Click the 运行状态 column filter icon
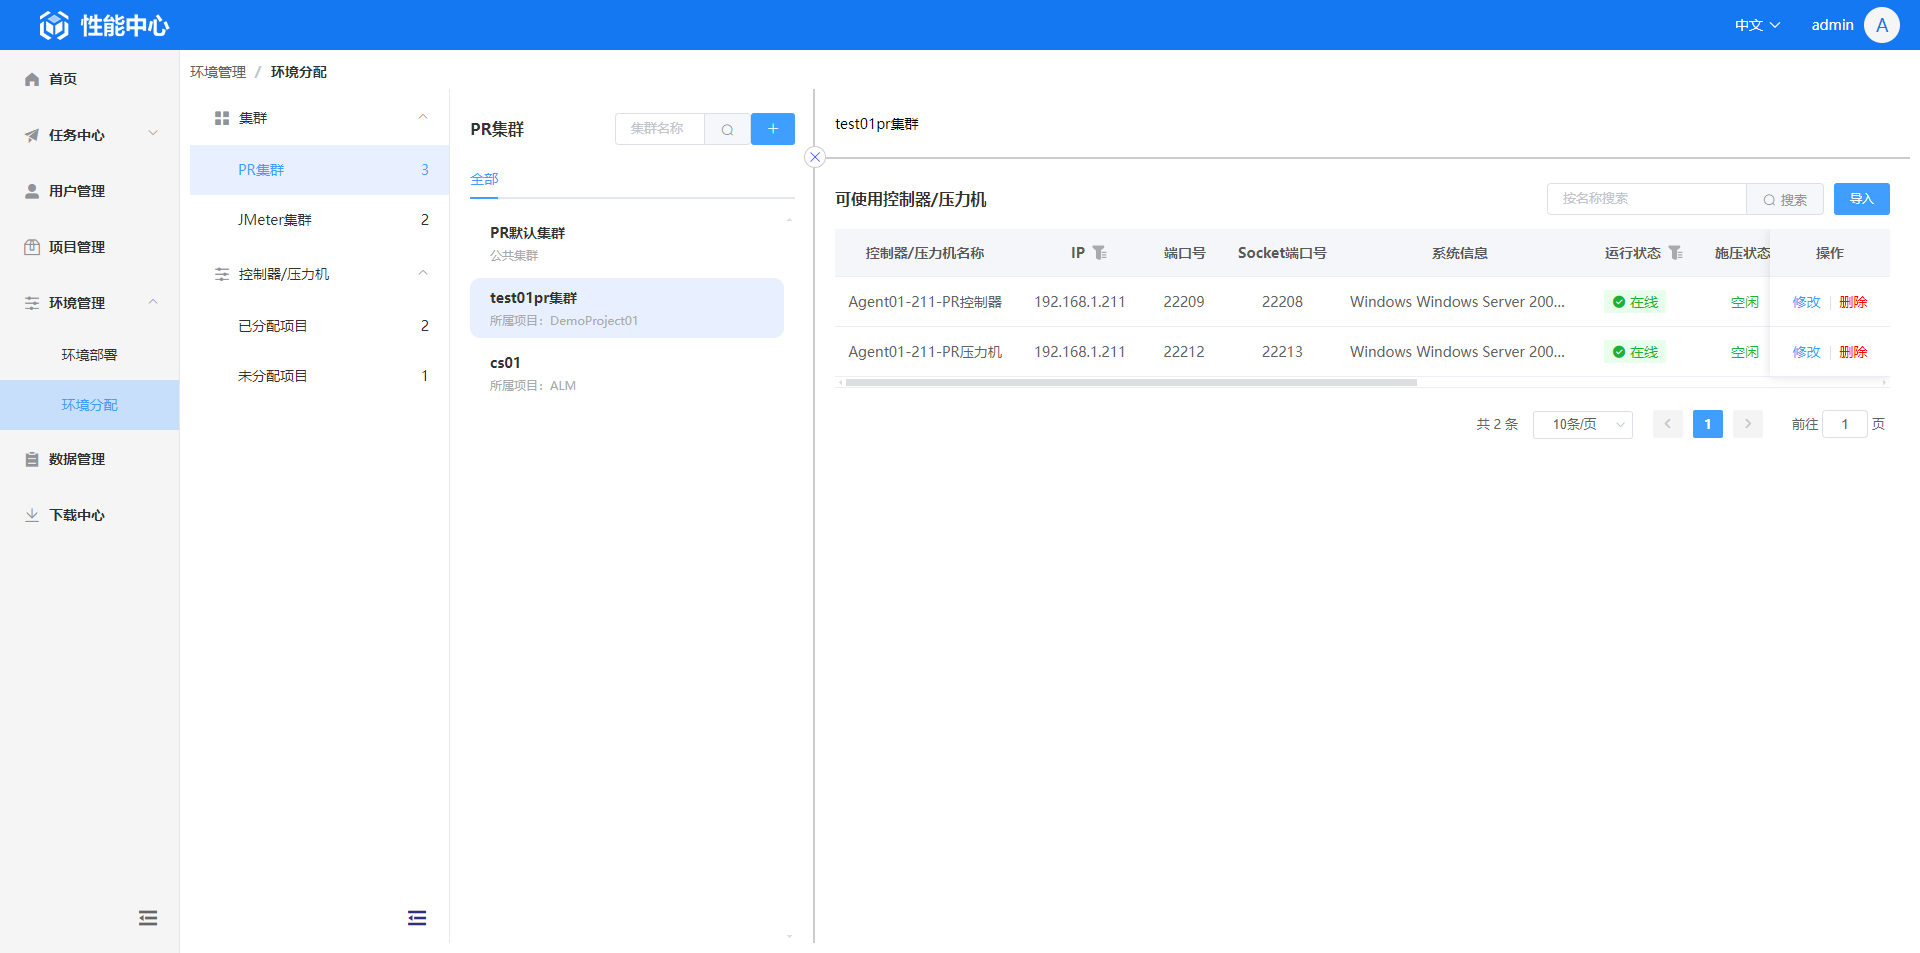 (1675, 253)
